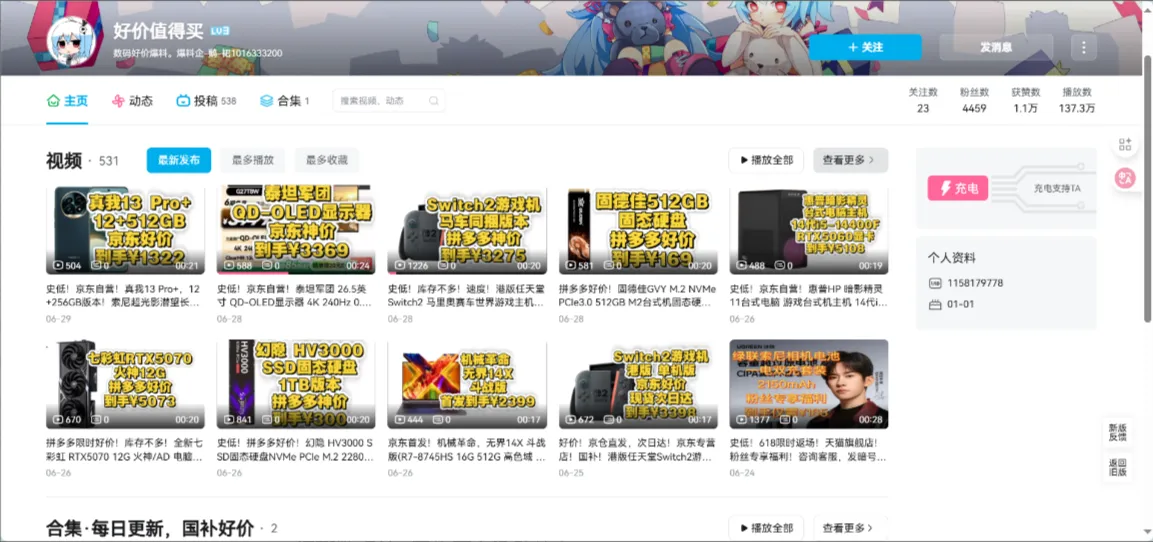Open the 七彩虹RTX5070 video thumbnail

point(125,384)
